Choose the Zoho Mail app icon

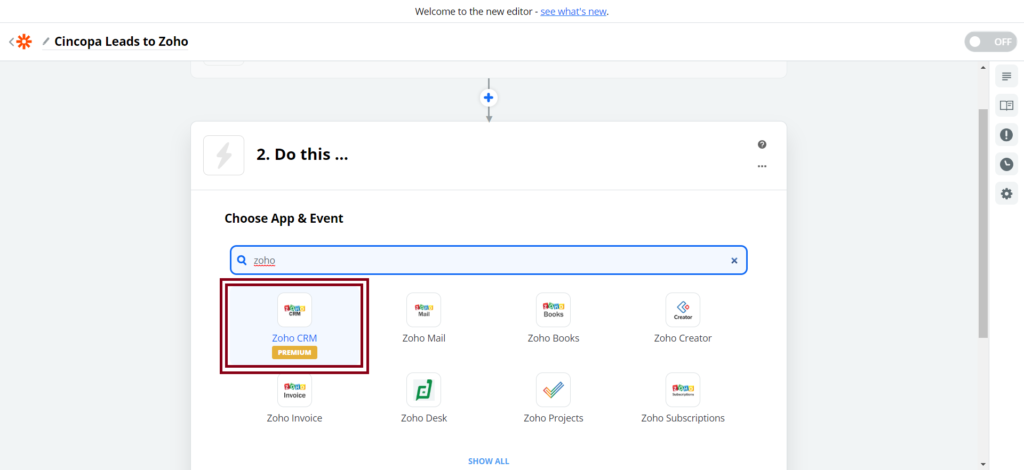click(423, 310)
